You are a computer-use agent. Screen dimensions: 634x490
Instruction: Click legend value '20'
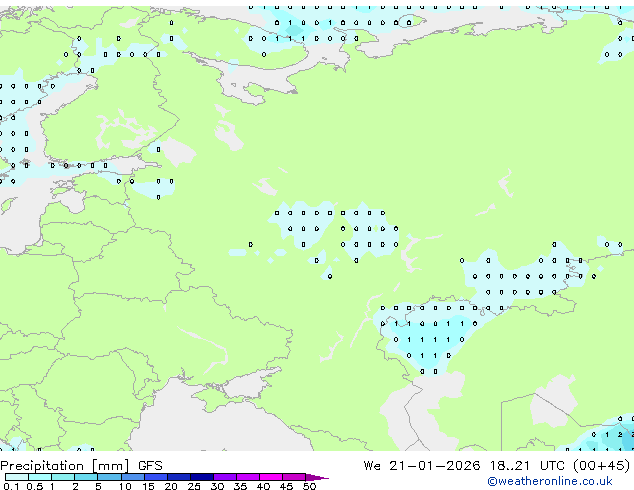[x=171, y=486]
